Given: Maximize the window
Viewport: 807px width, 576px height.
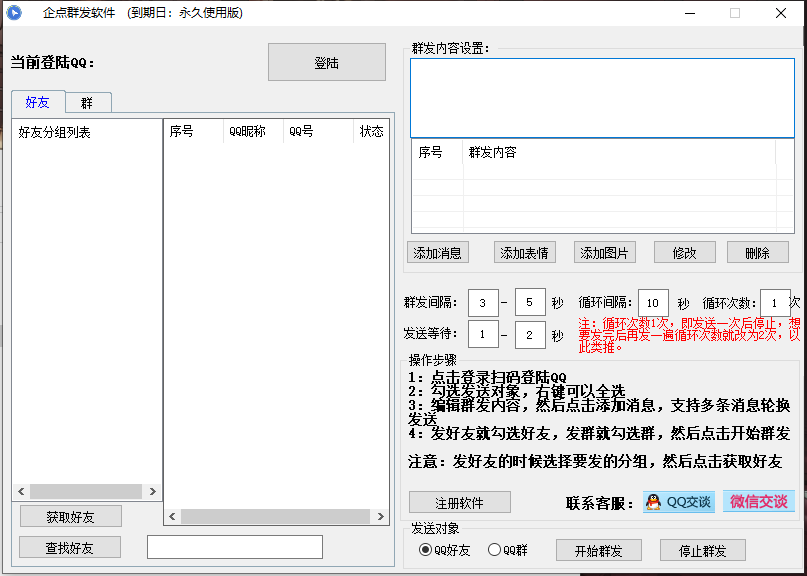Looking at the screenshot, I should click(x=735, y=13).
